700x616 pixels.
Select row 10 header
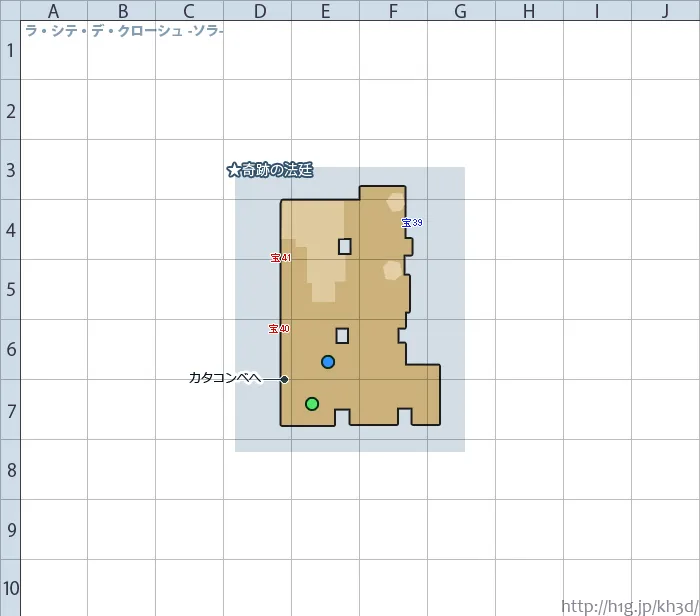[x=10, y=588]
